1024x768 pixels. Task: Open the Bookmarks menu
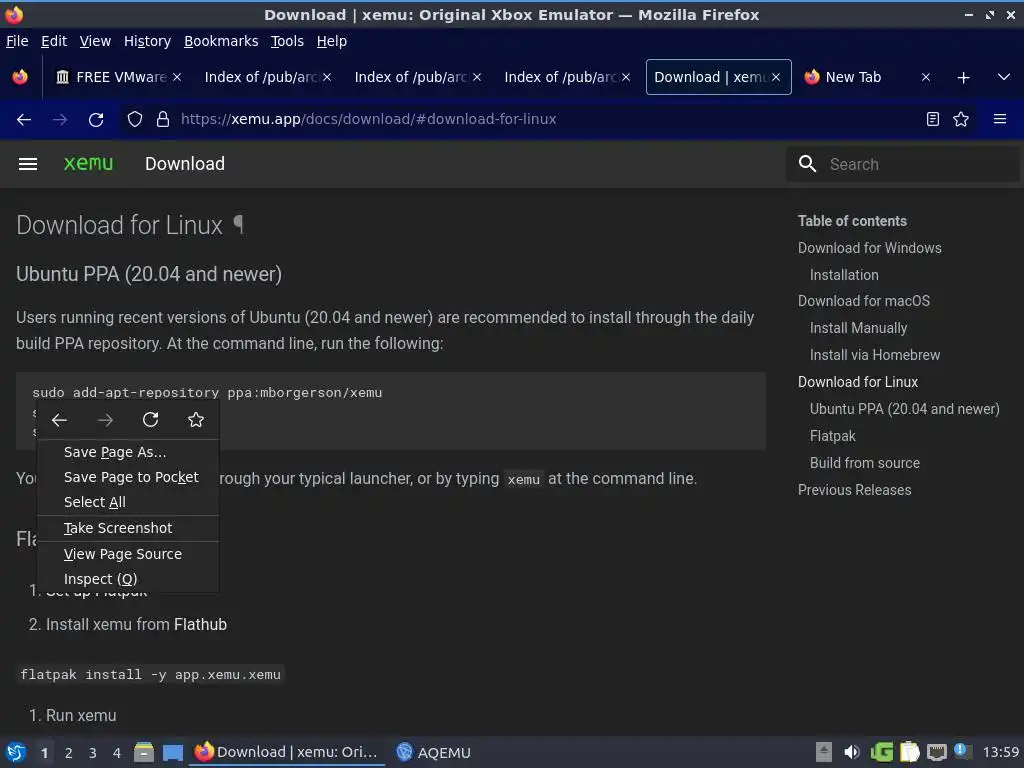[221, 41]
